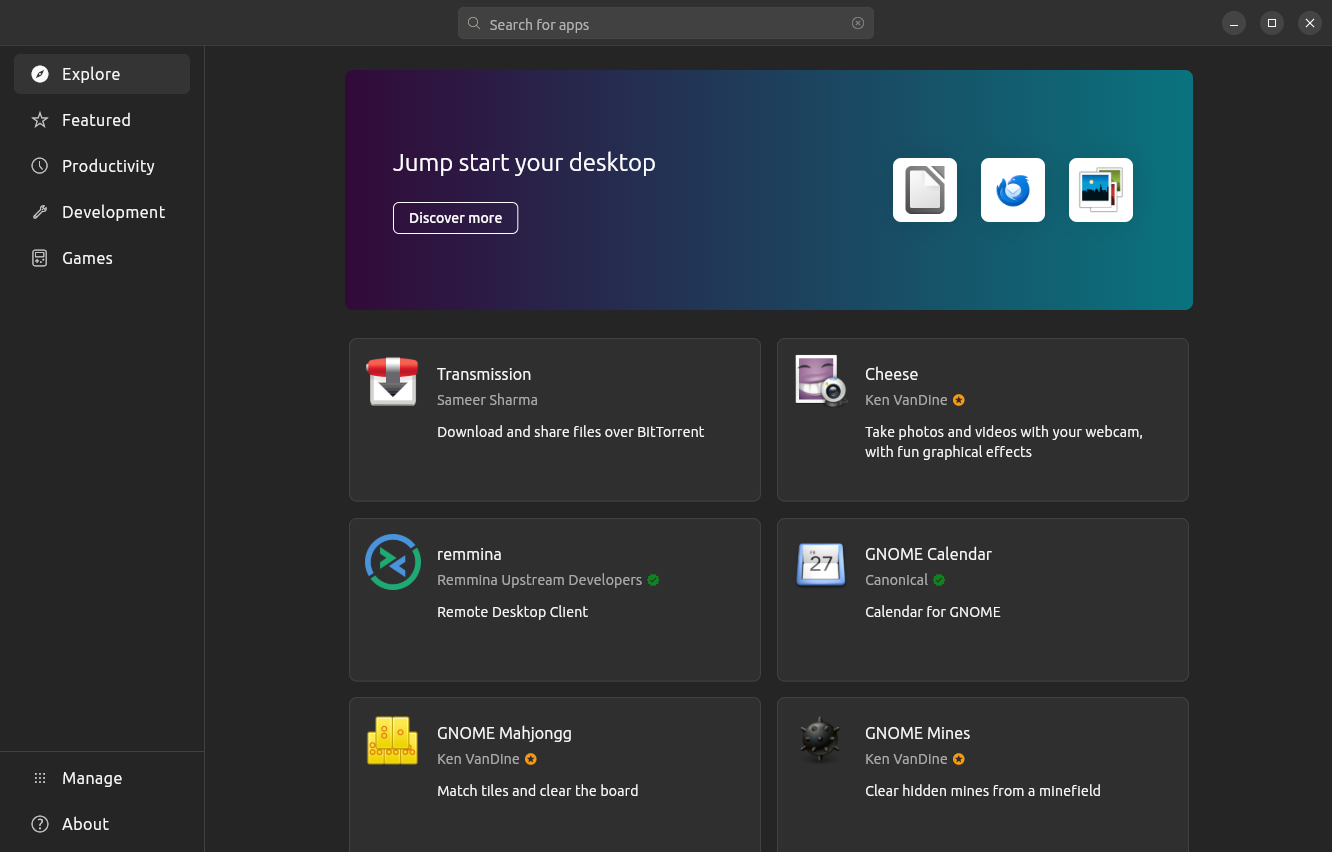Select the remmina remote desktop icon
This screenshot has height=852, width=1332.
(x=392, y=561)
